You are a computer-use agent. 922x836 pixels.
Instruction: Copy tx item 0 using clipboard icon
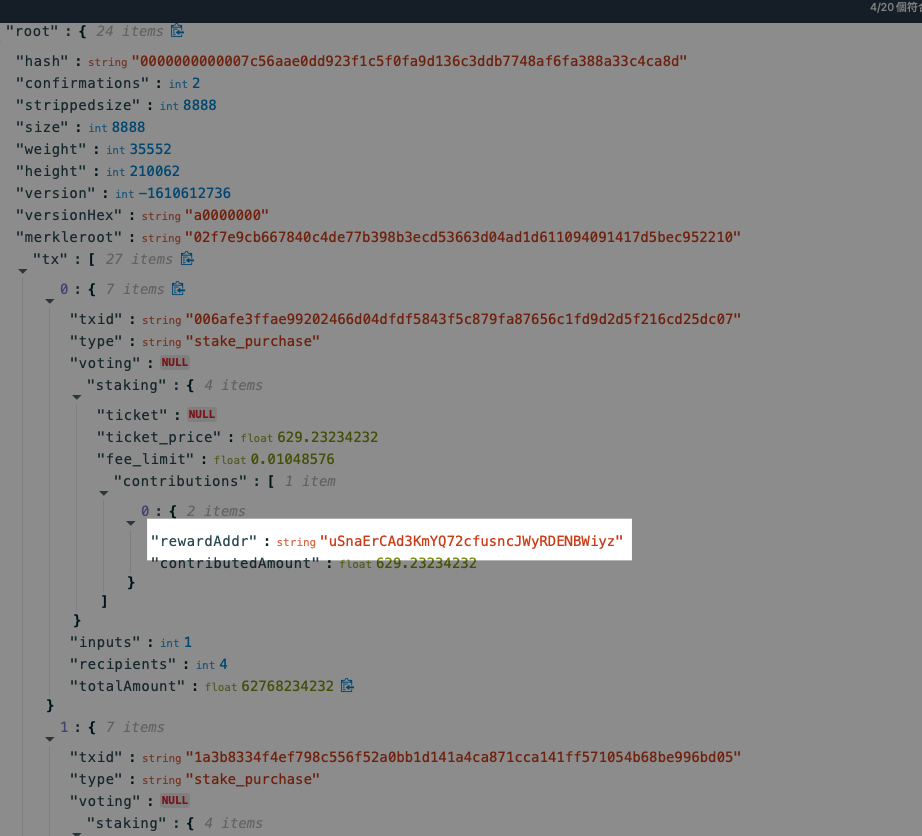(x=178, y=289)
